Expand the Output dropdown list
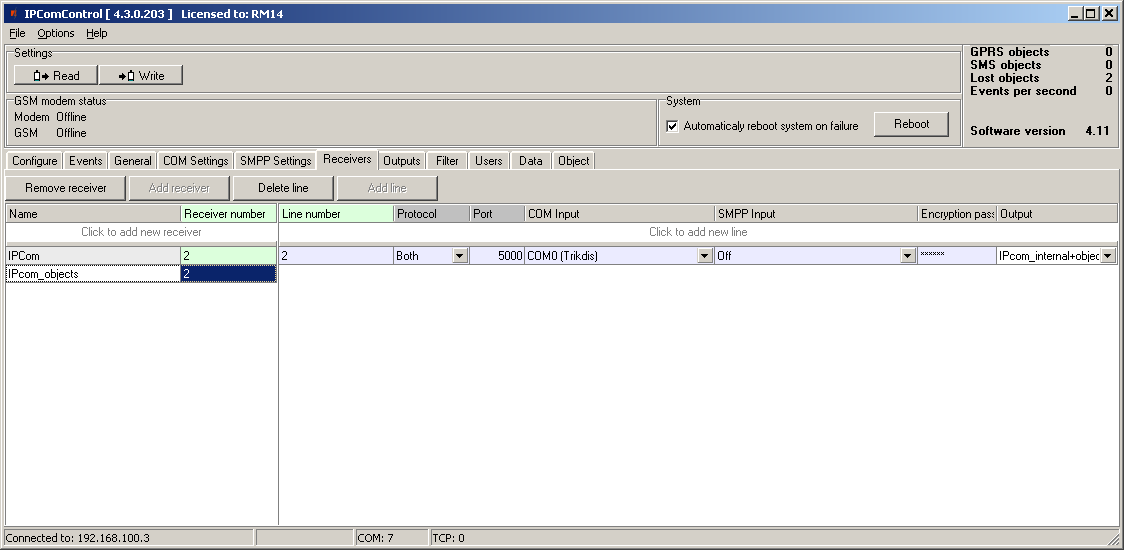The width and height of the screenshot is (1124, 550). (1108, 256)
